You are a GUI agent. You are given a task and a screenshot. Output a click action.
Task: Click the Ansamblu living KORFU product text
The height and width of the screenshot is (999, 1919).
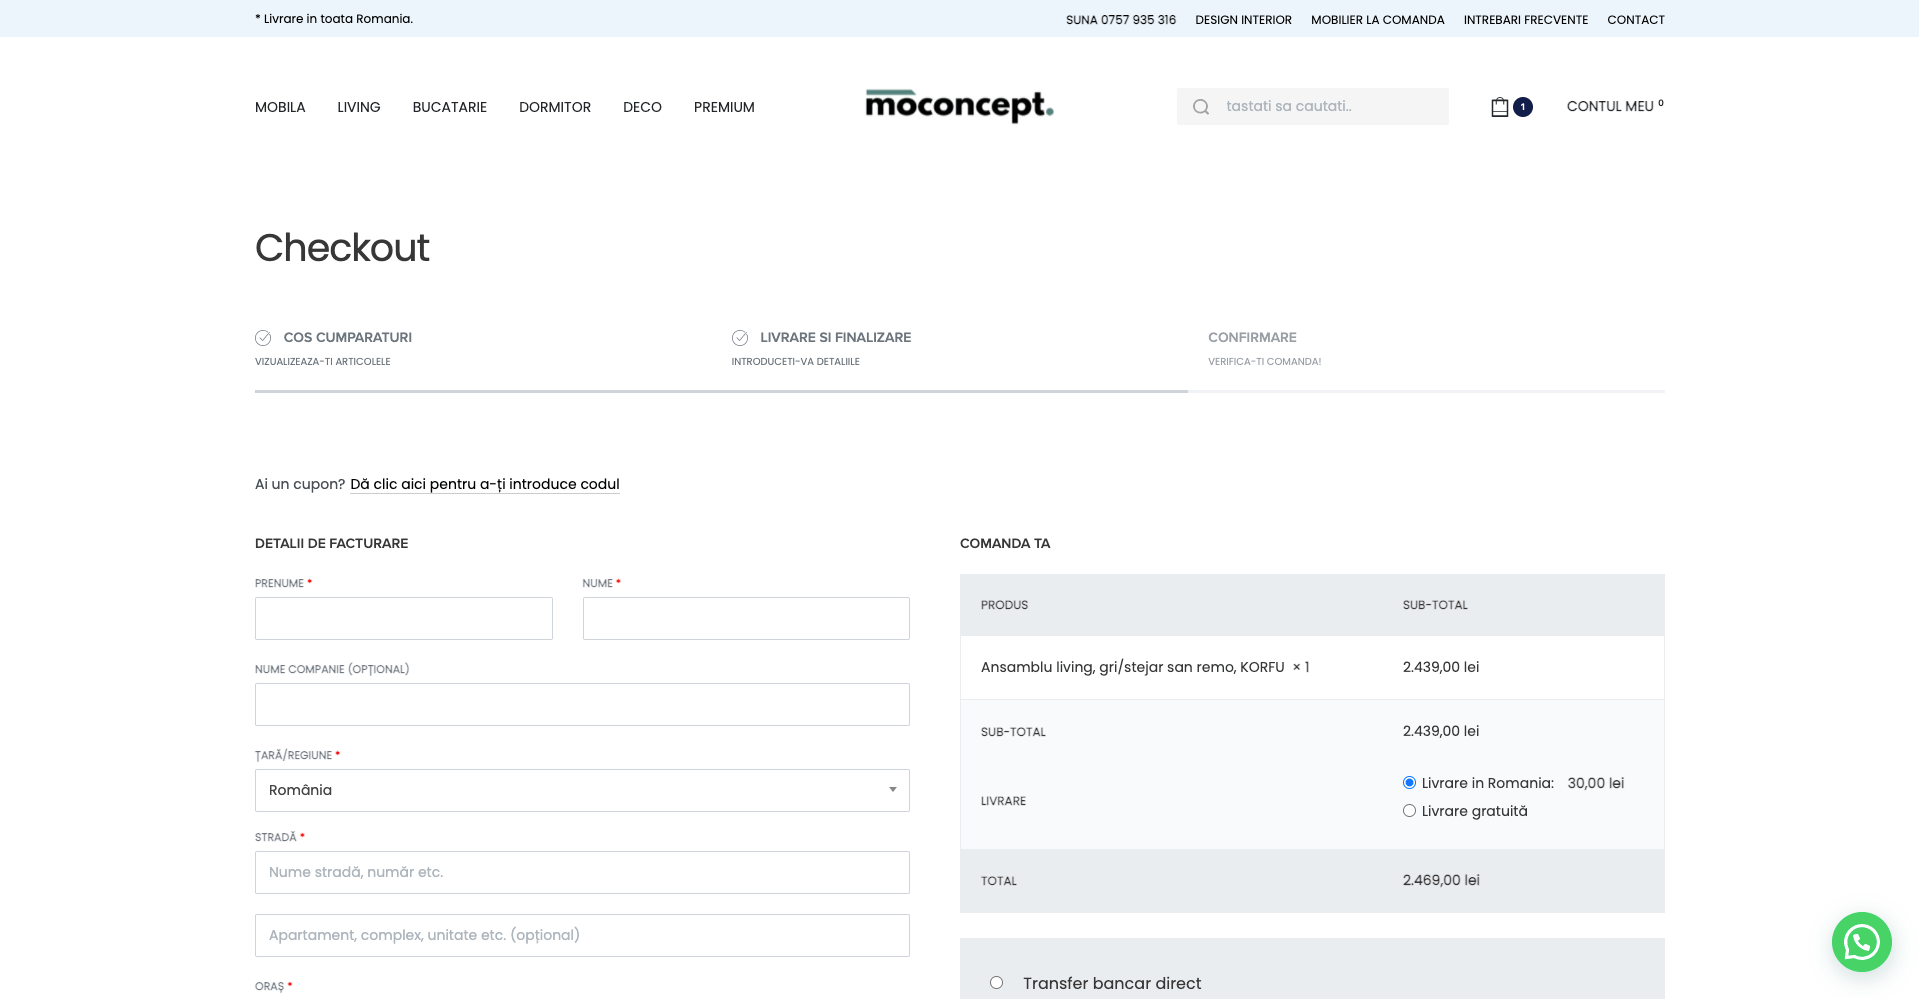point(1132,667)
